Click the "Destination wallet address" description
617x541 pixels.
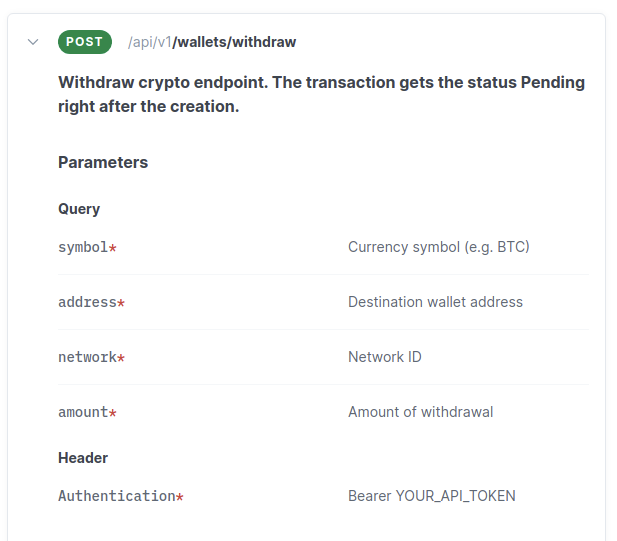pyautogui.click(x=435, y=302)
